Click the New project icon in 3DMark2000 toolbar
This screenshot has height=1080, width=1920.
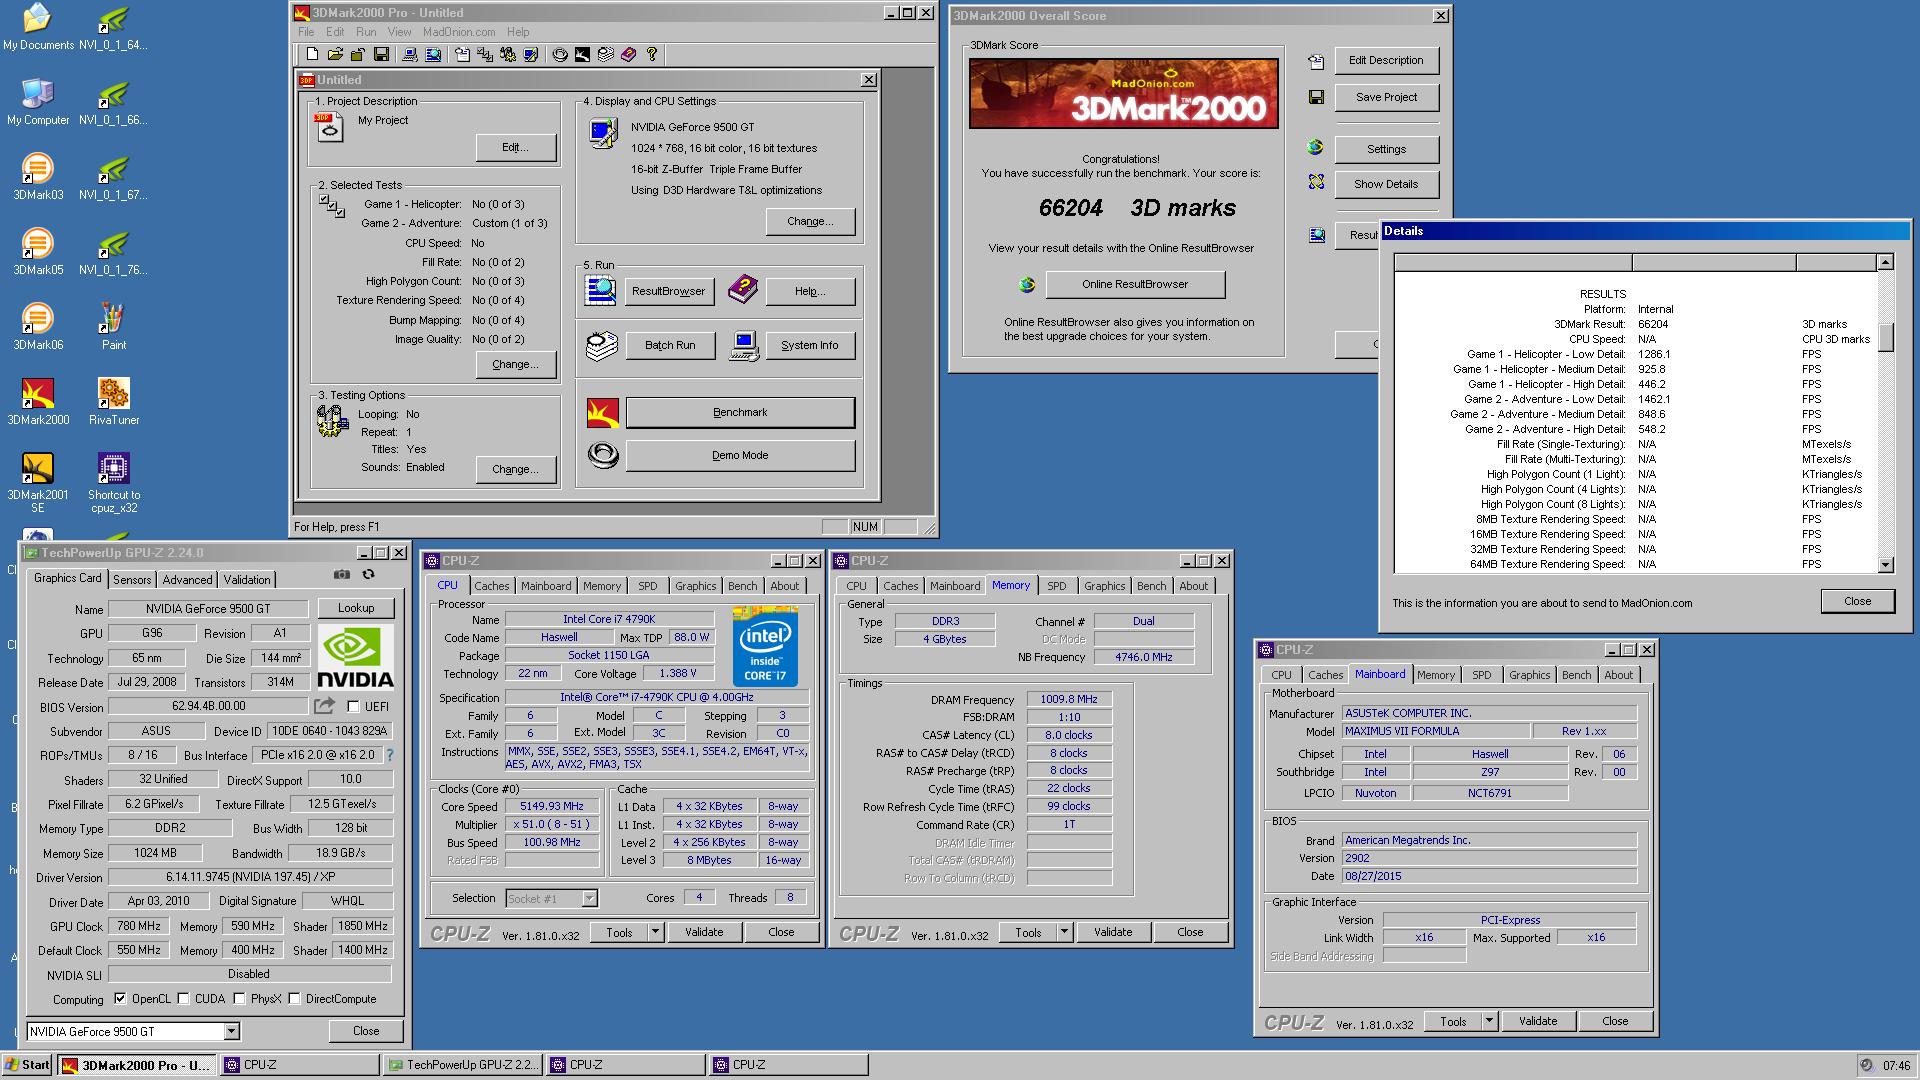(x=312, y=54)
